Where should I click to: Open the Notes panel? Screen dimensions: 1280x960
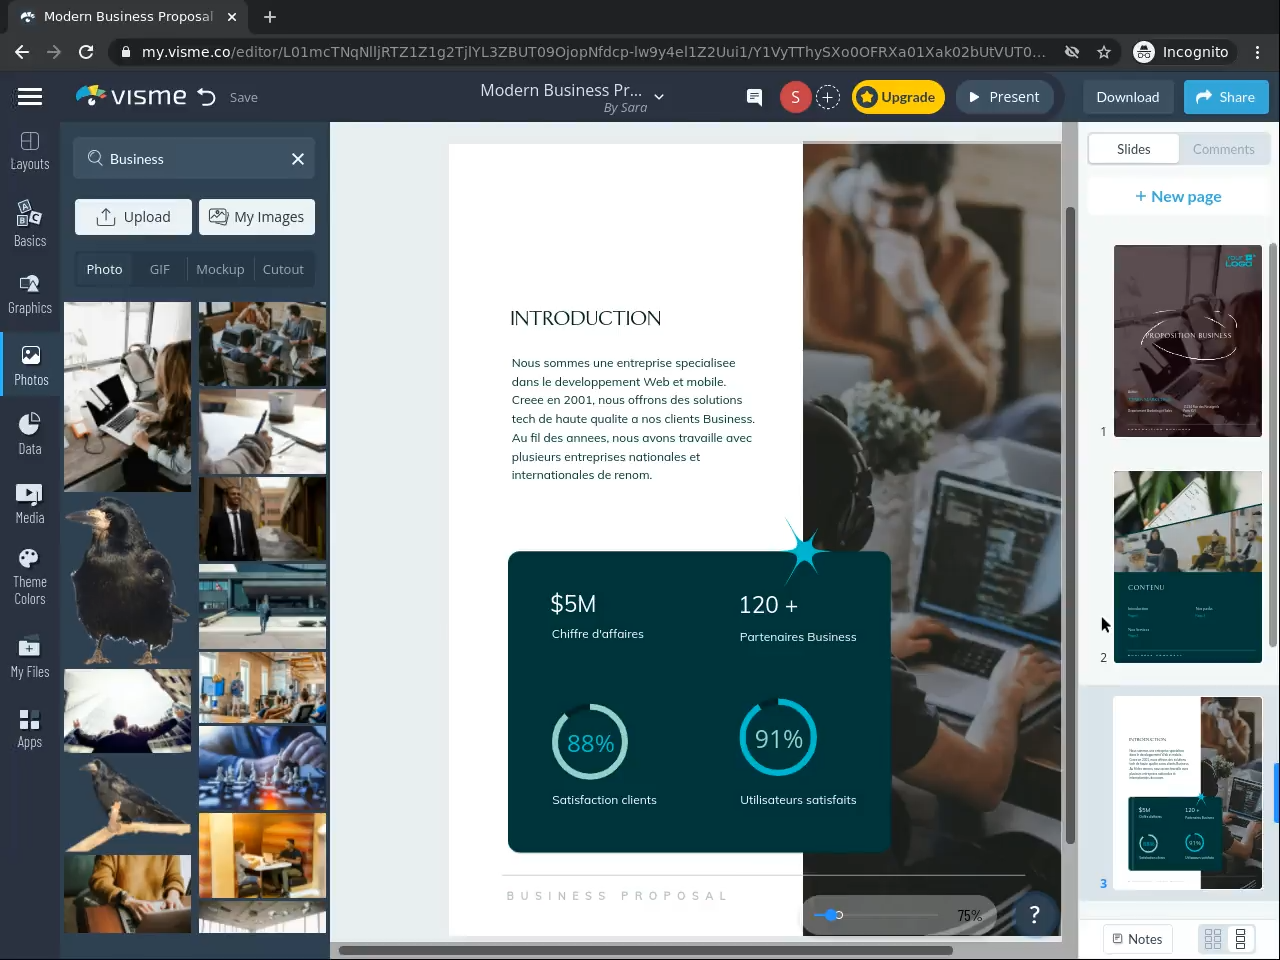[1138, 939]
